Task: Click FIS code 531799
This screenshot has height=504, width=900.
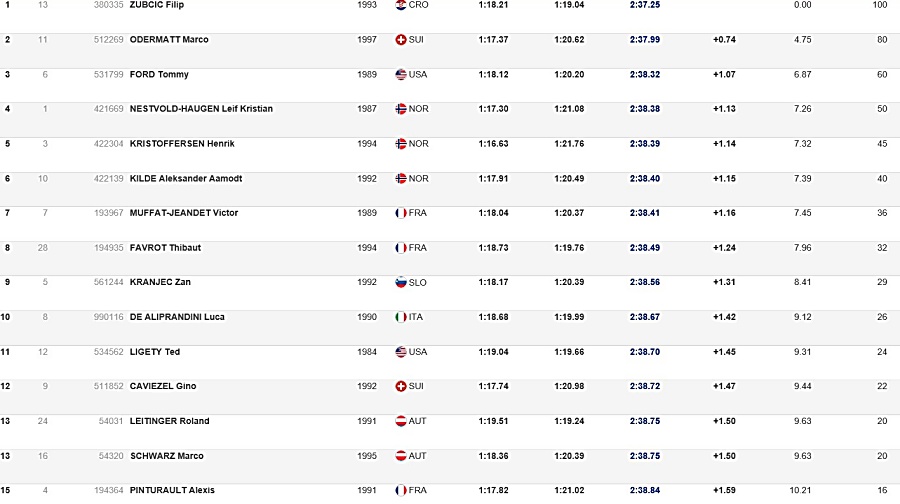Action: pos(108,75)
